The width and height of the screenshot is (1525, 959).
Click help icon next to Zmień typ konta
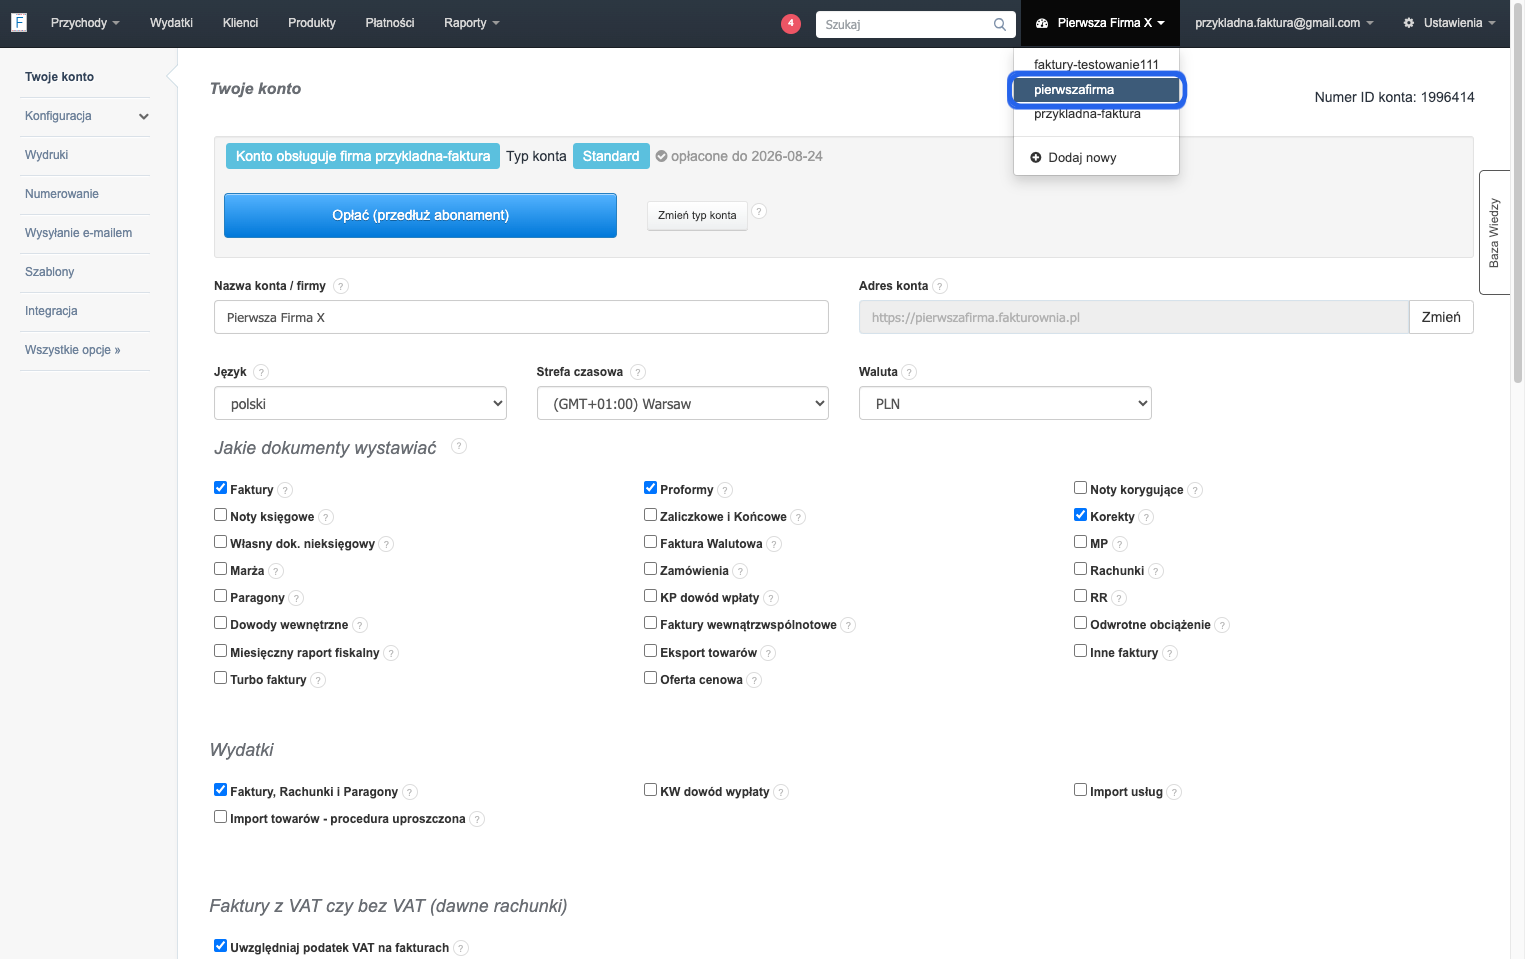point(759,211)
